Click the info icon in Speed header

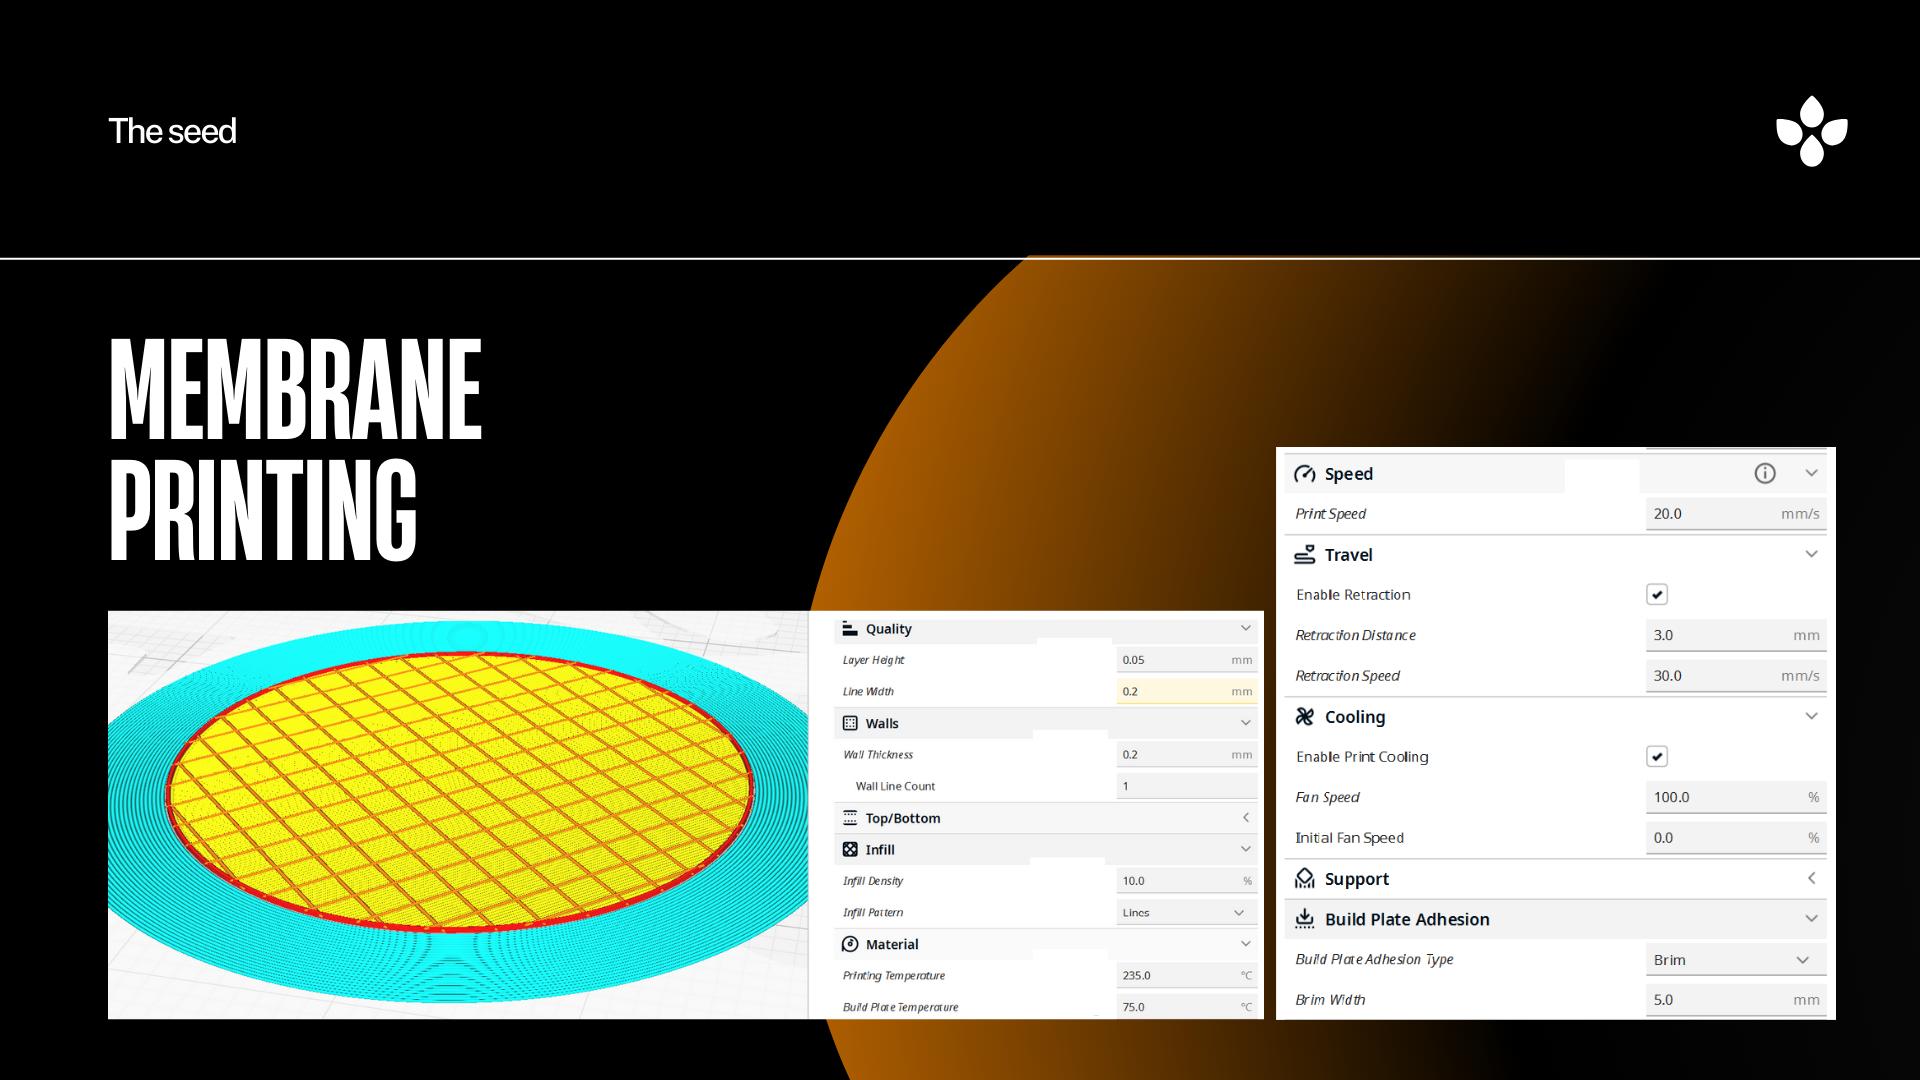pos(1765,474)
